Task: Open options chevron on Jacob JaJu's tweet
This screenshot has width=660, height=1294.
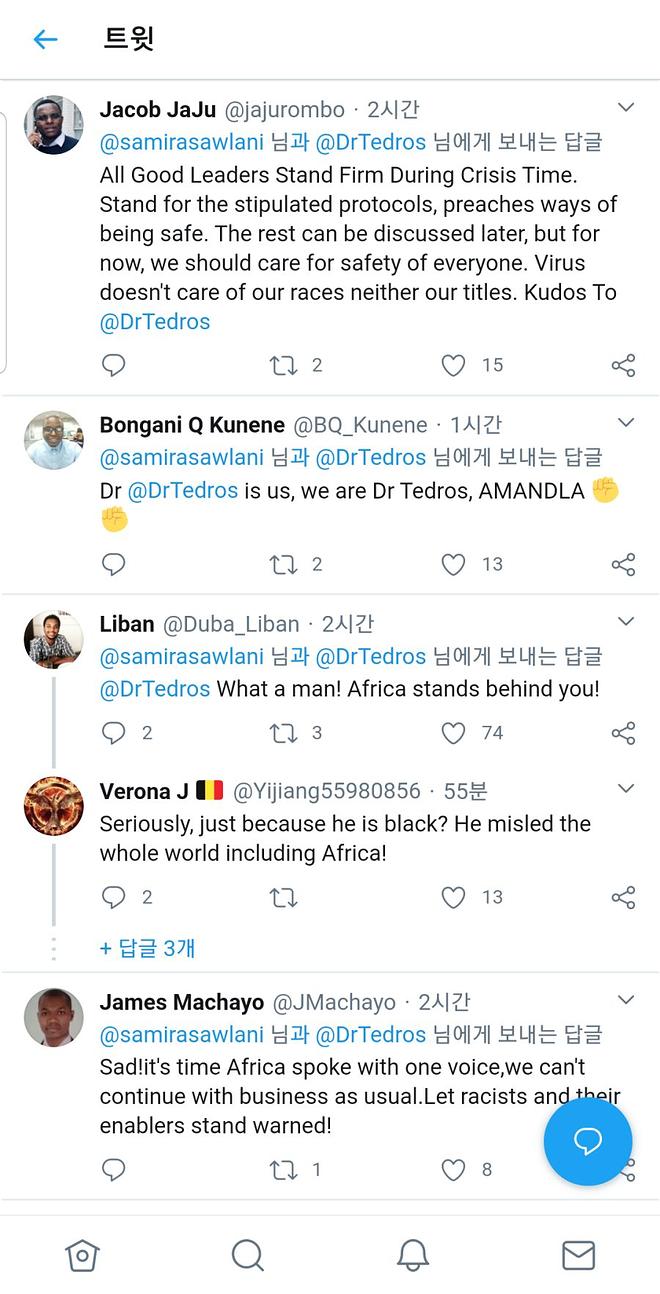Action: coord(626,107)
